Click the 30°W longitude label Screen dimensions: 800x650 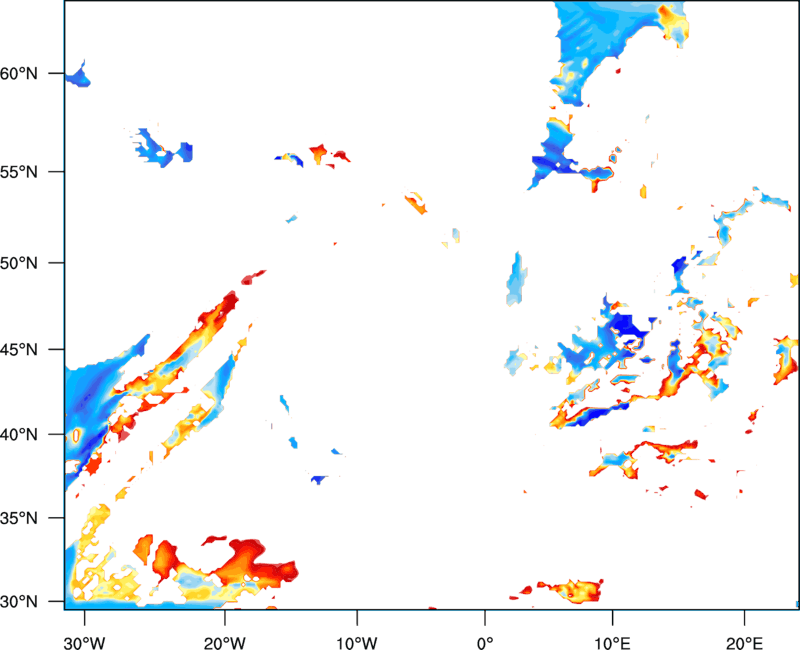pyautogui.click(x=85, y=643)
